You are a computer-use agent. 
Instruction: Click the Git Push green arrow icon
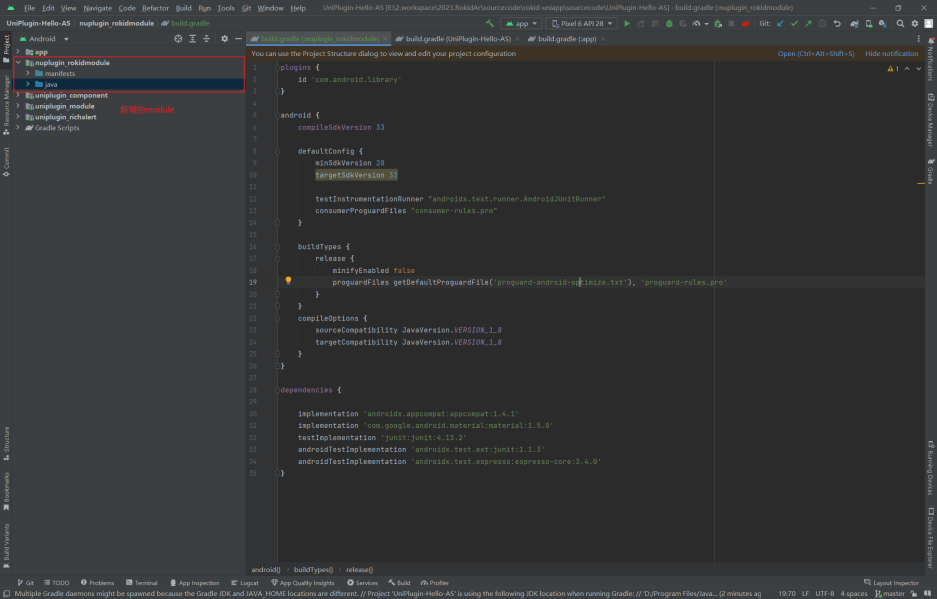(808, 23)
